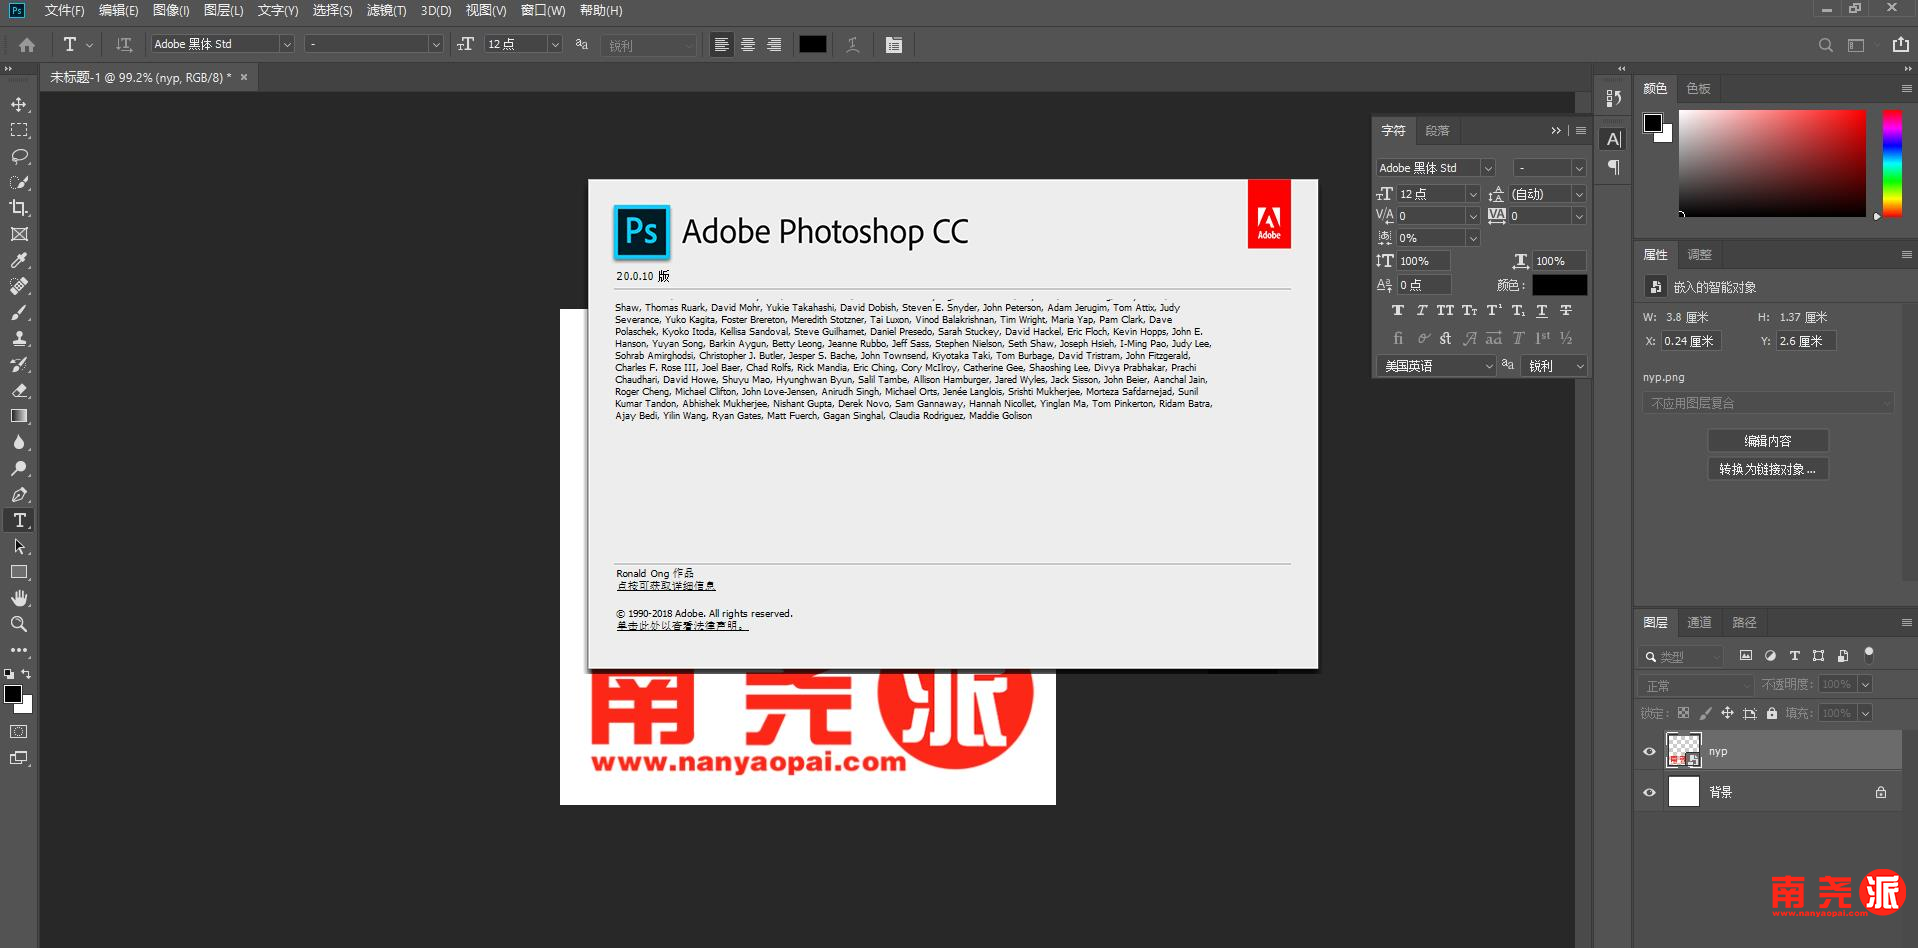Viewport: 1918px width, 948px height.
Task: Switch to 色板 tab
Action: coord(1698,89)
